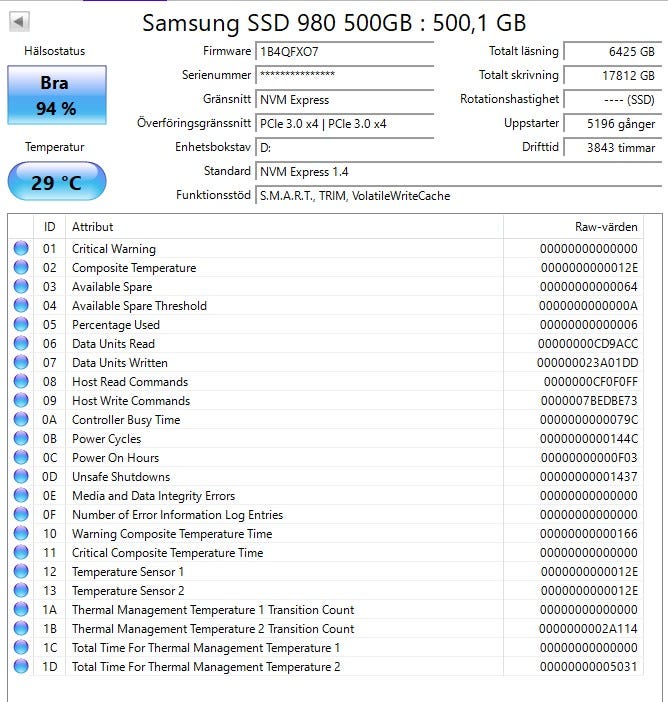Image resolution: width=668 pixels, height=702 pixels.
Task: Click the status orb for row 1B
Action: pos(21,629)
